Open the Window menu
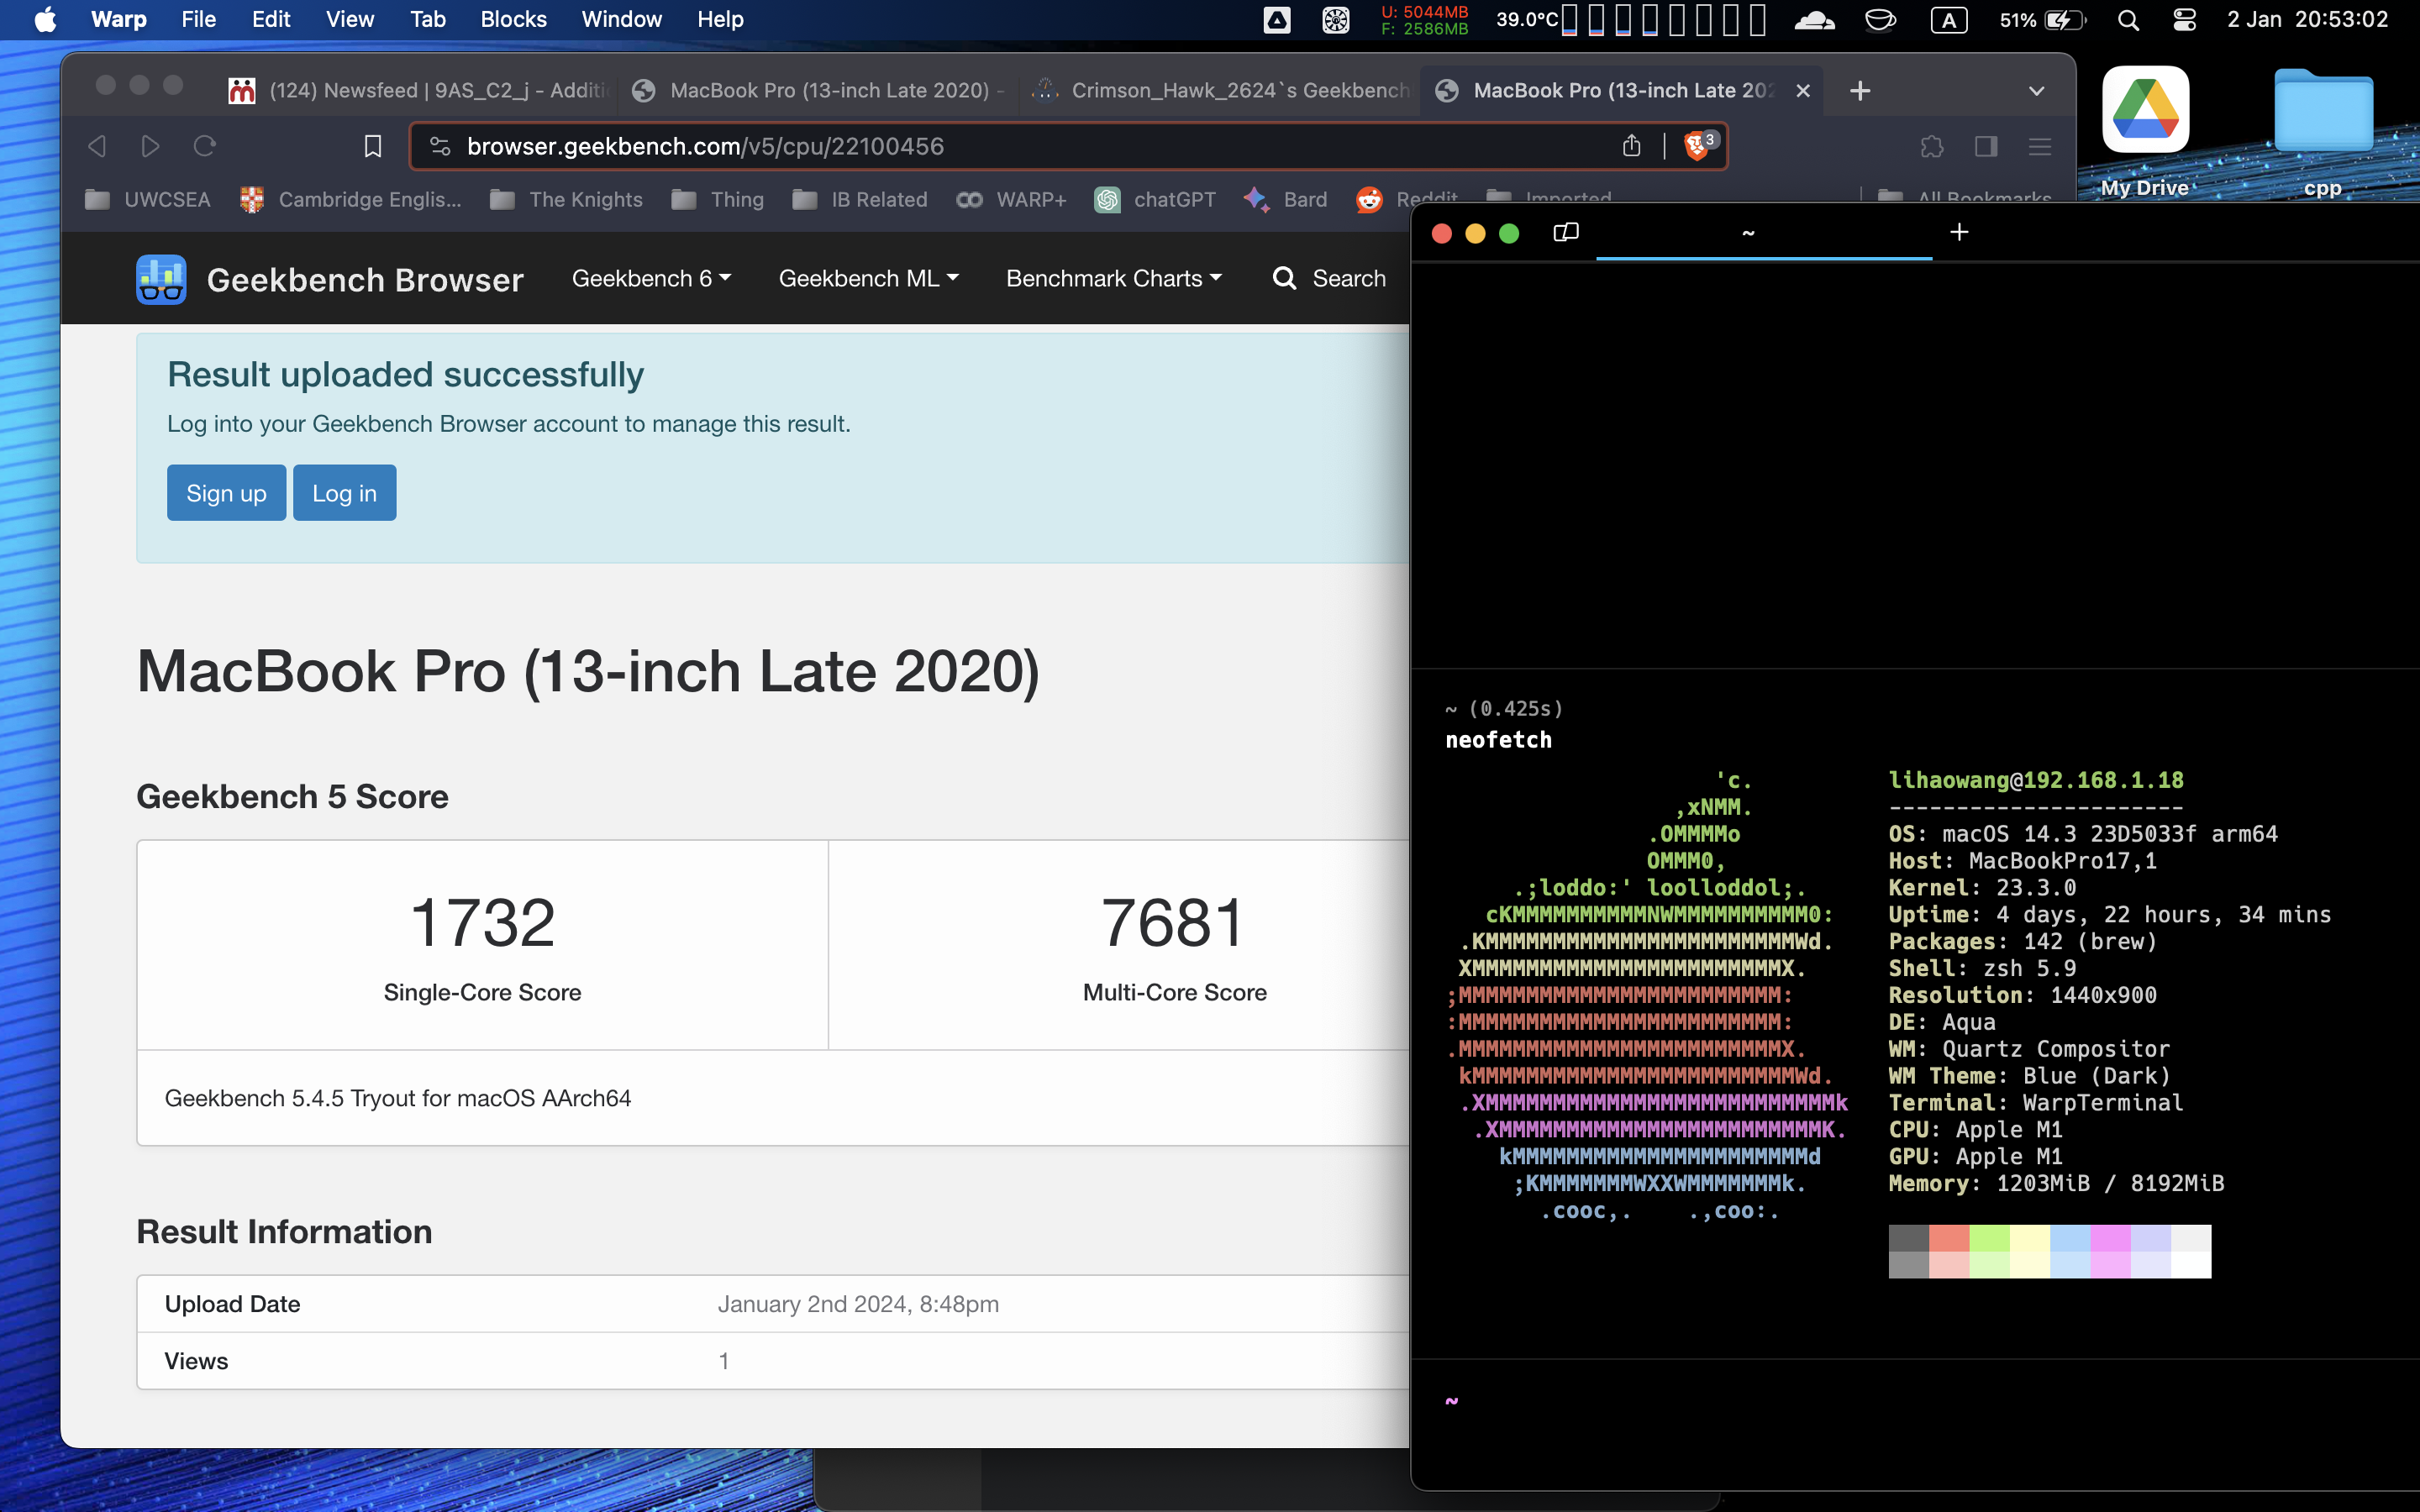Viewport: 2420px width, 1512px height. coord(621,19)
